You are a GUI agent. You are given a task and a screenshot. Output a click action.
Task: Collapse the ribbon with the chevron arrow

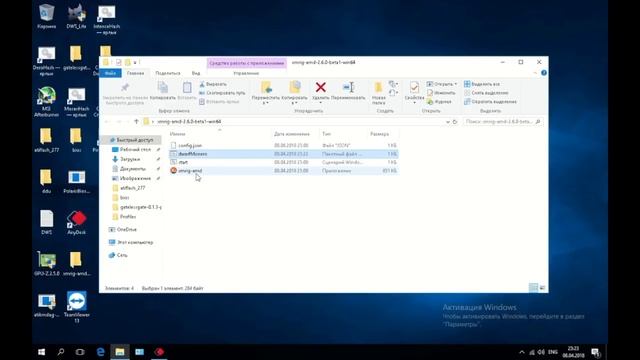pos(535,73)
